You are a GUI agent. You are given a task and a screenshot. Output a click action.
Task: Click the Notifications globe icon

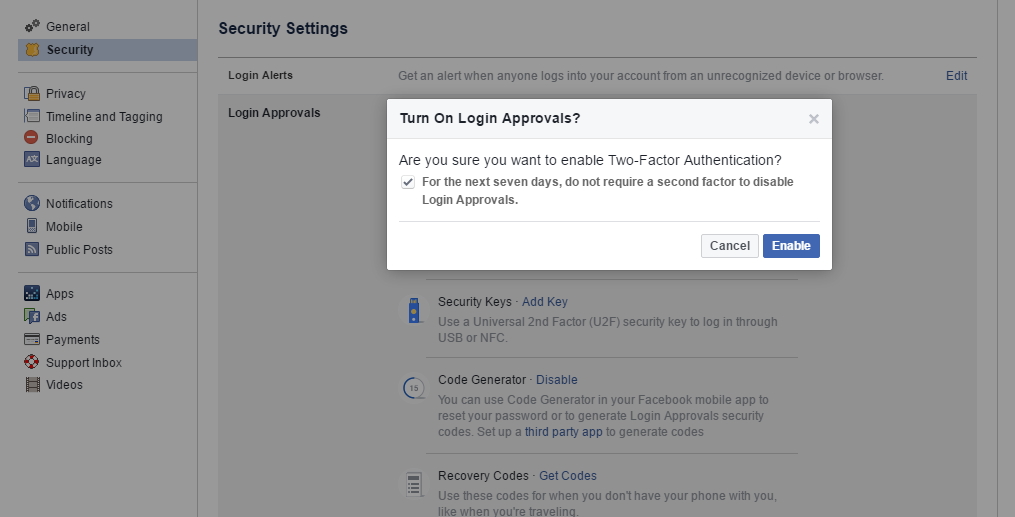[x=32, y=204]
